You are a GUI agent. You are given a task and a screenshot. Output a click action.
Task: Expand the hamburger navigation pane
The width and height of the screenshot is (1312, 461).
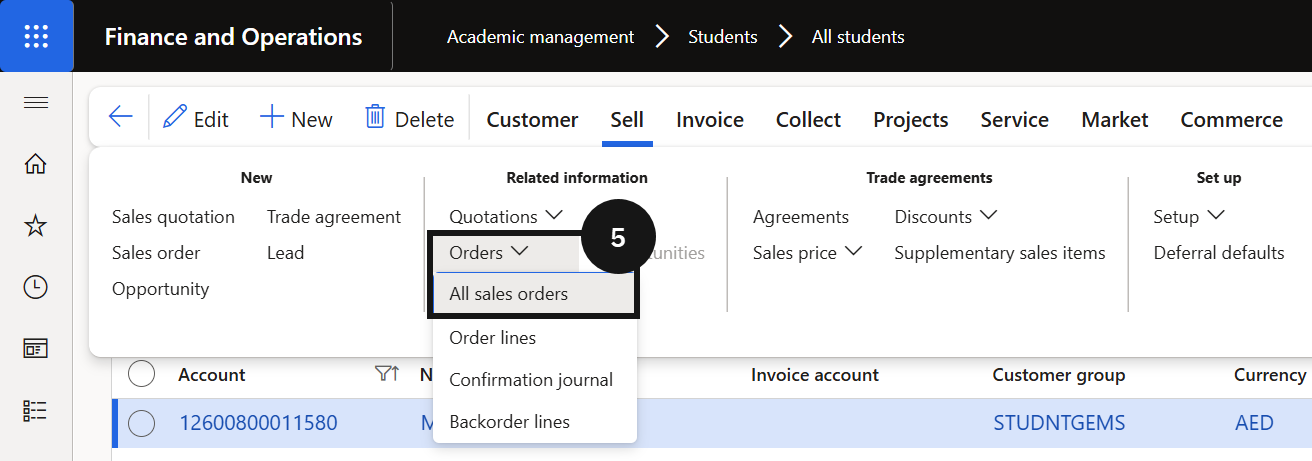36,102
